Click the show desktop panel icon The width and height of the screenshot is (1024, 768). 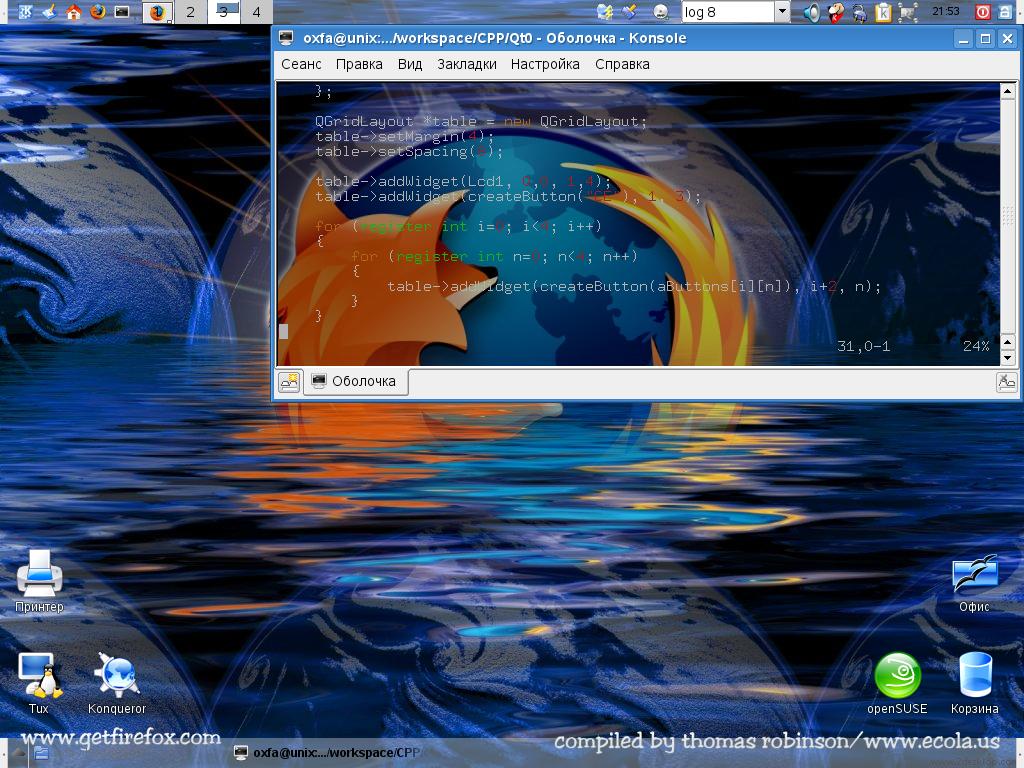click(x=49, y=12)
